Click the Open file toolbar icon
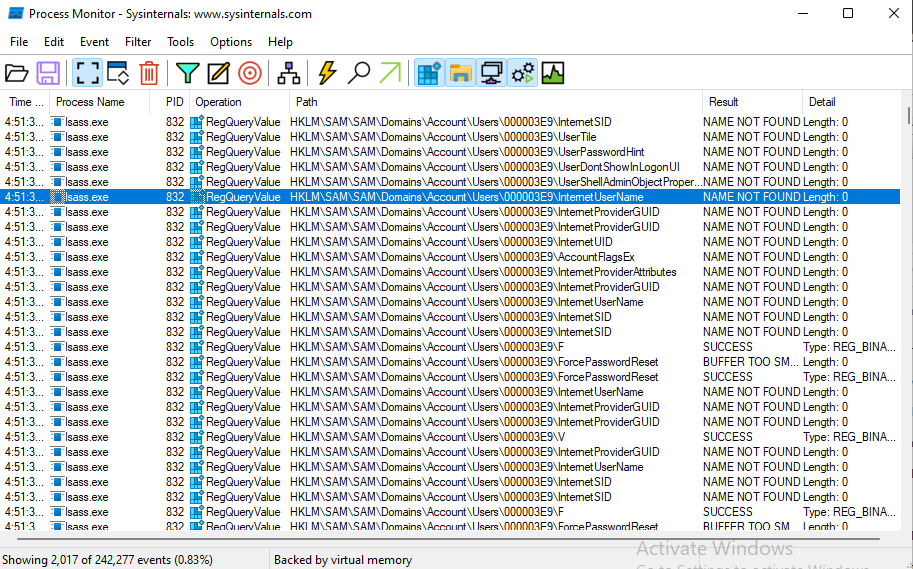The image size is (913, 569). [16, 73]
